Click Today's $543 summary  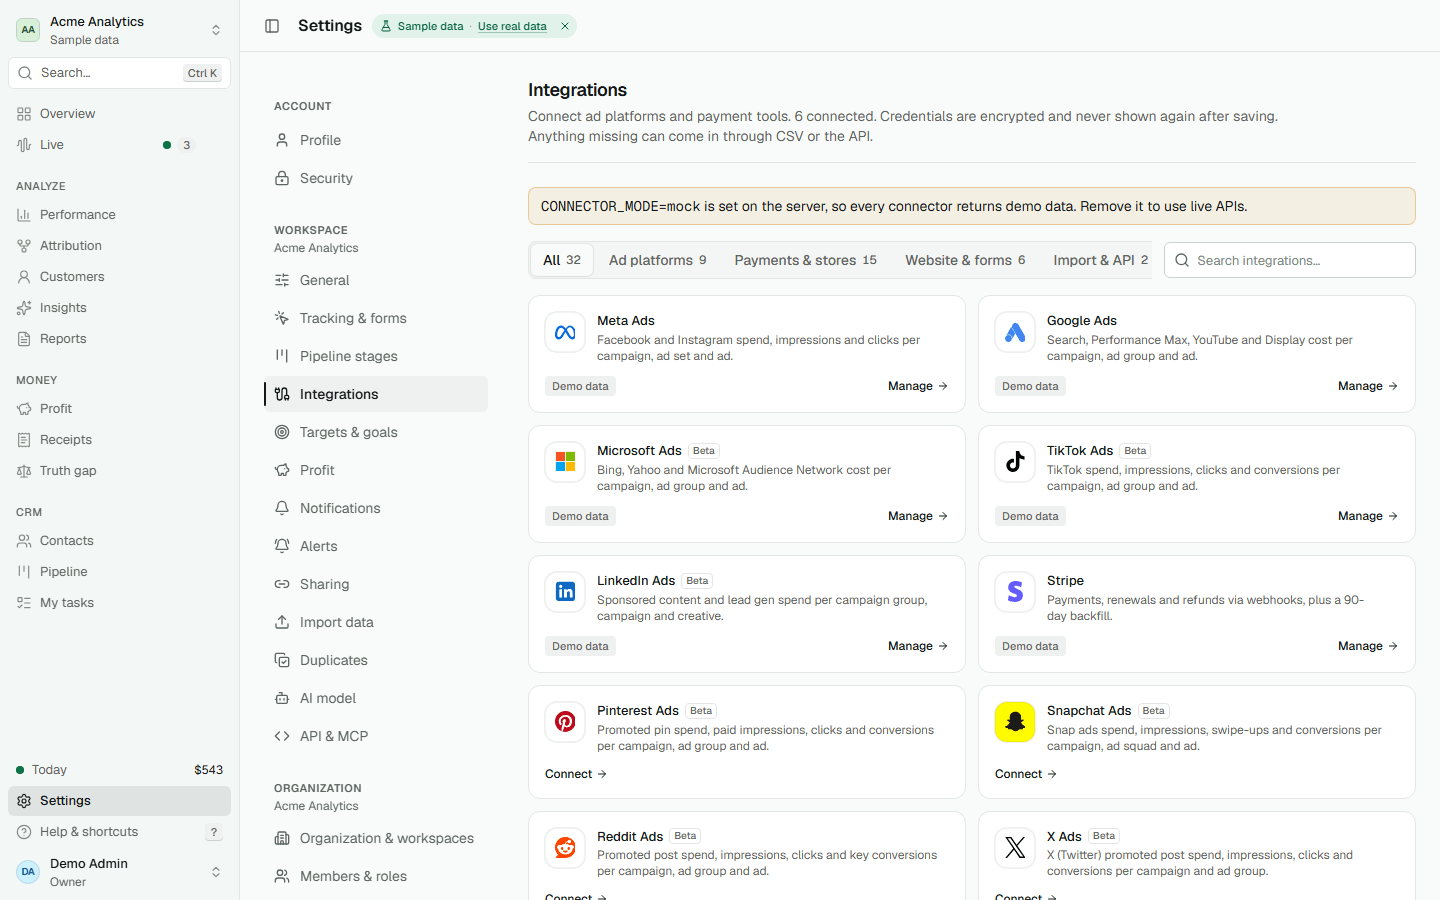(x=119, y=770)
